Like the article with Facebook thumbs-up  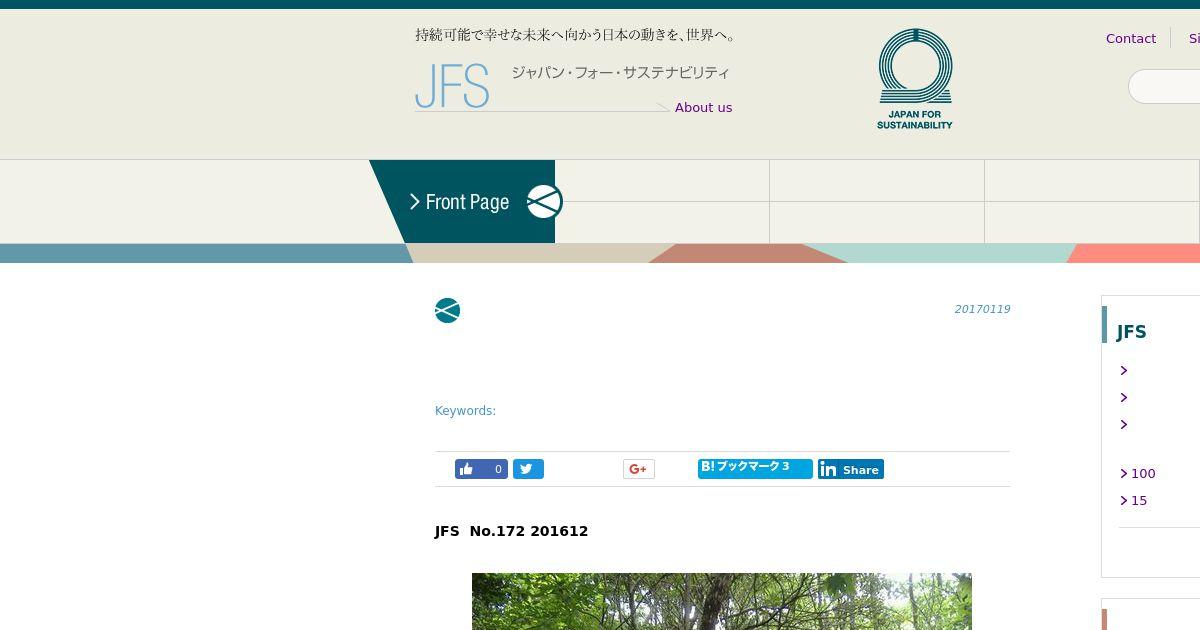click(481, 469)
